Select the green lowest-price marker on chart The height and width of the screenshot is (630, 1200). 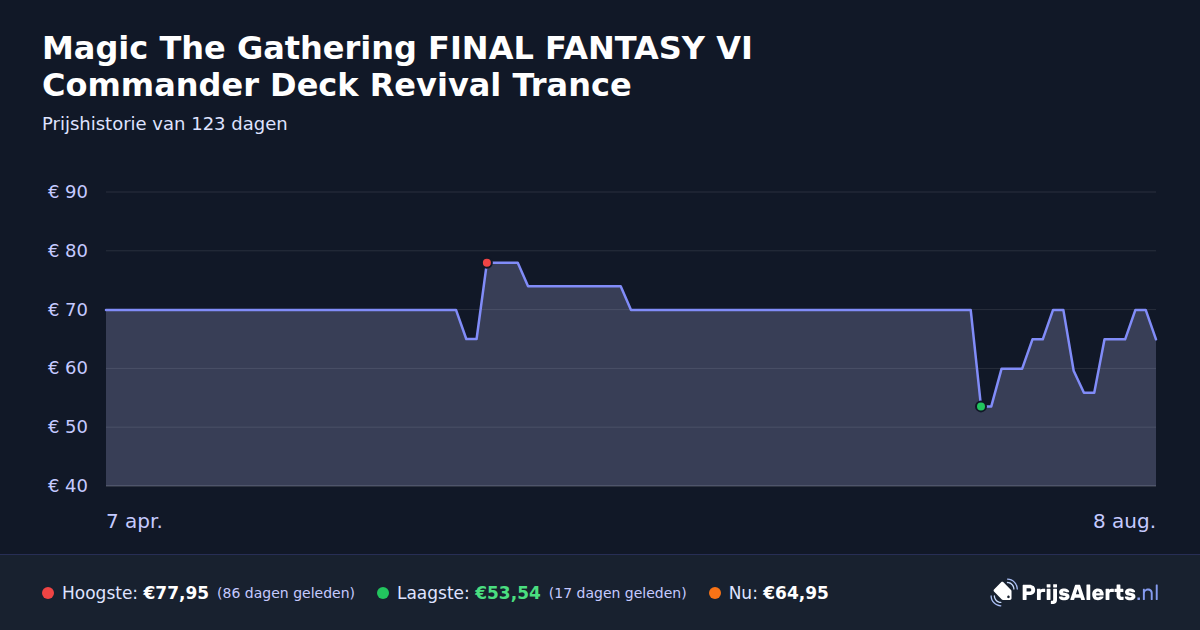coord(981,406)
